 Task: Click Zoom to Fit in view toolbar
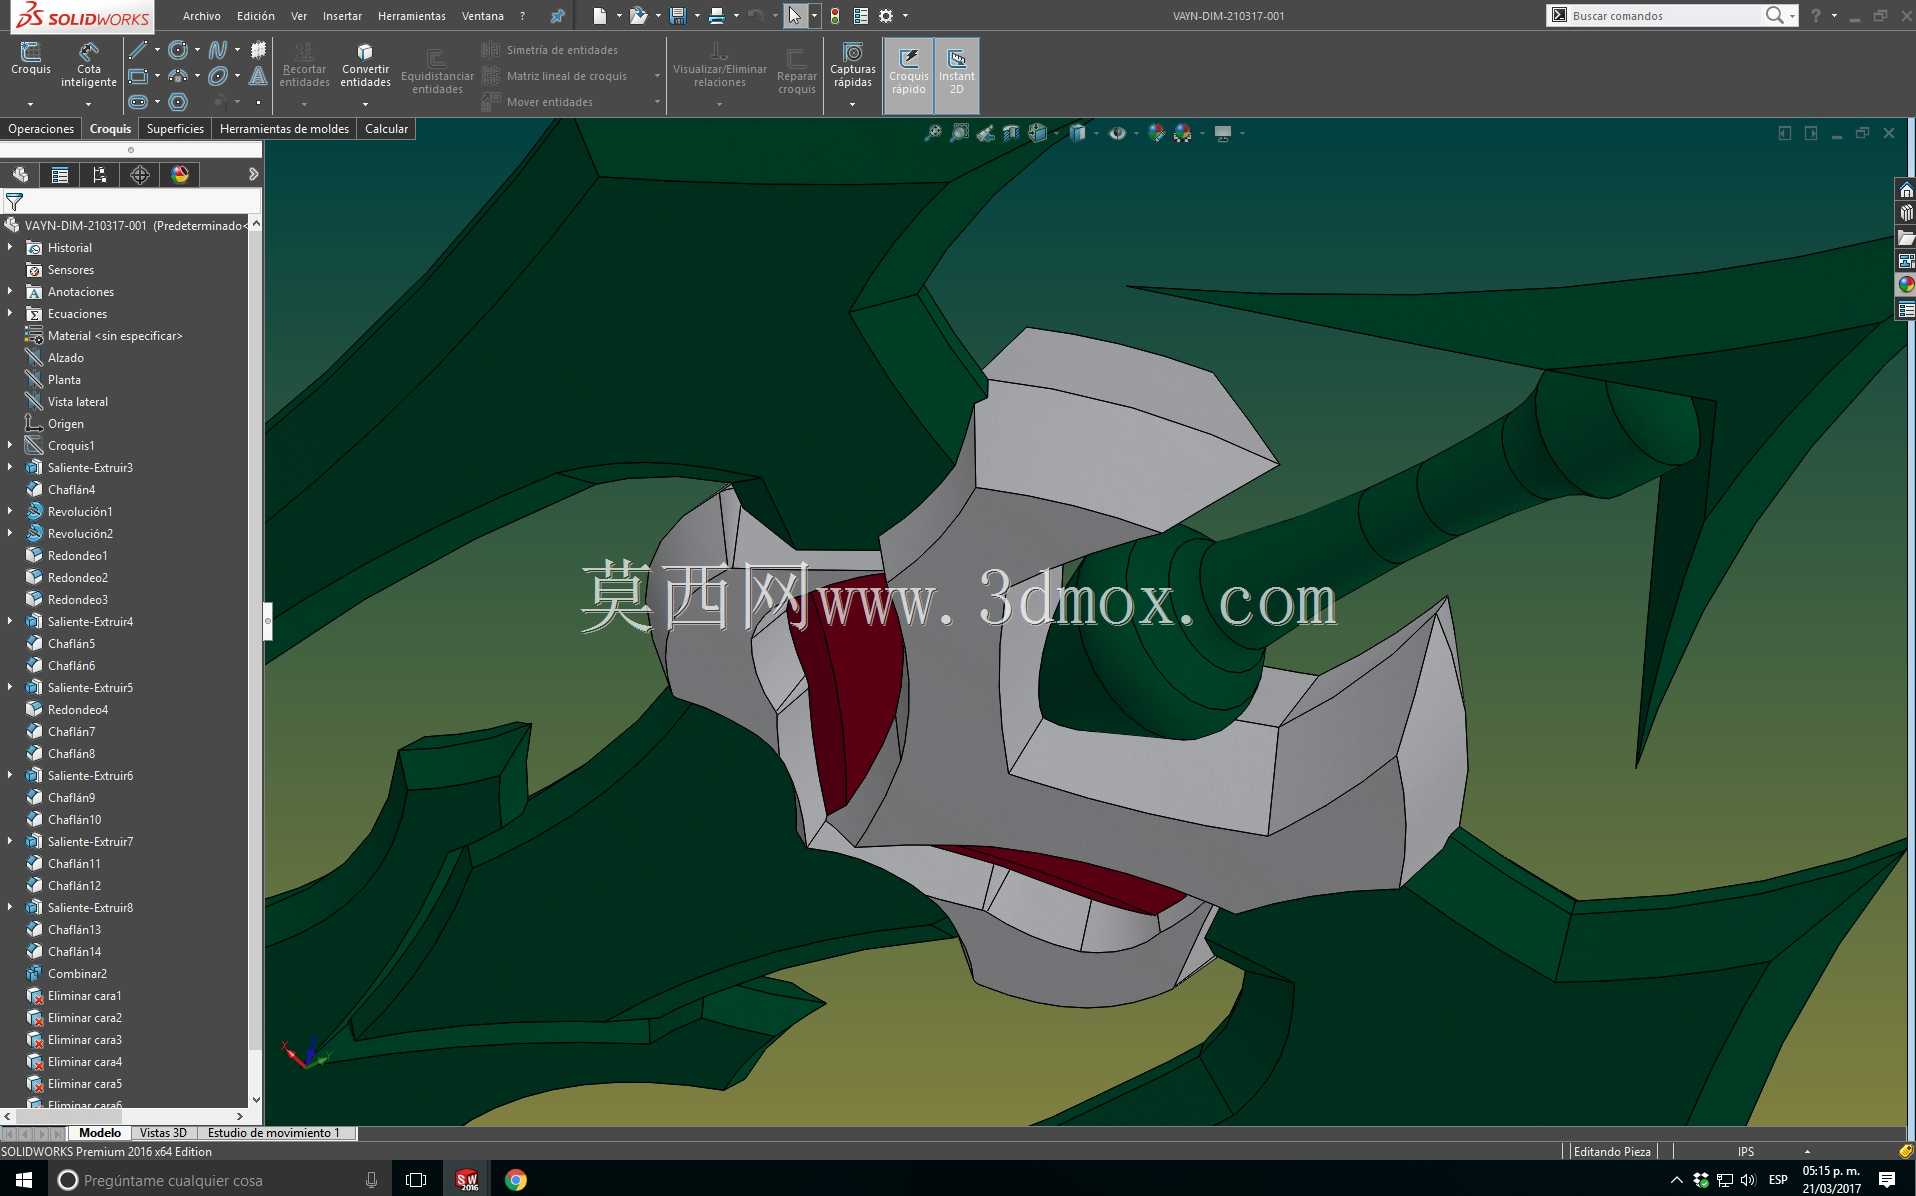(x=933, y=133)
